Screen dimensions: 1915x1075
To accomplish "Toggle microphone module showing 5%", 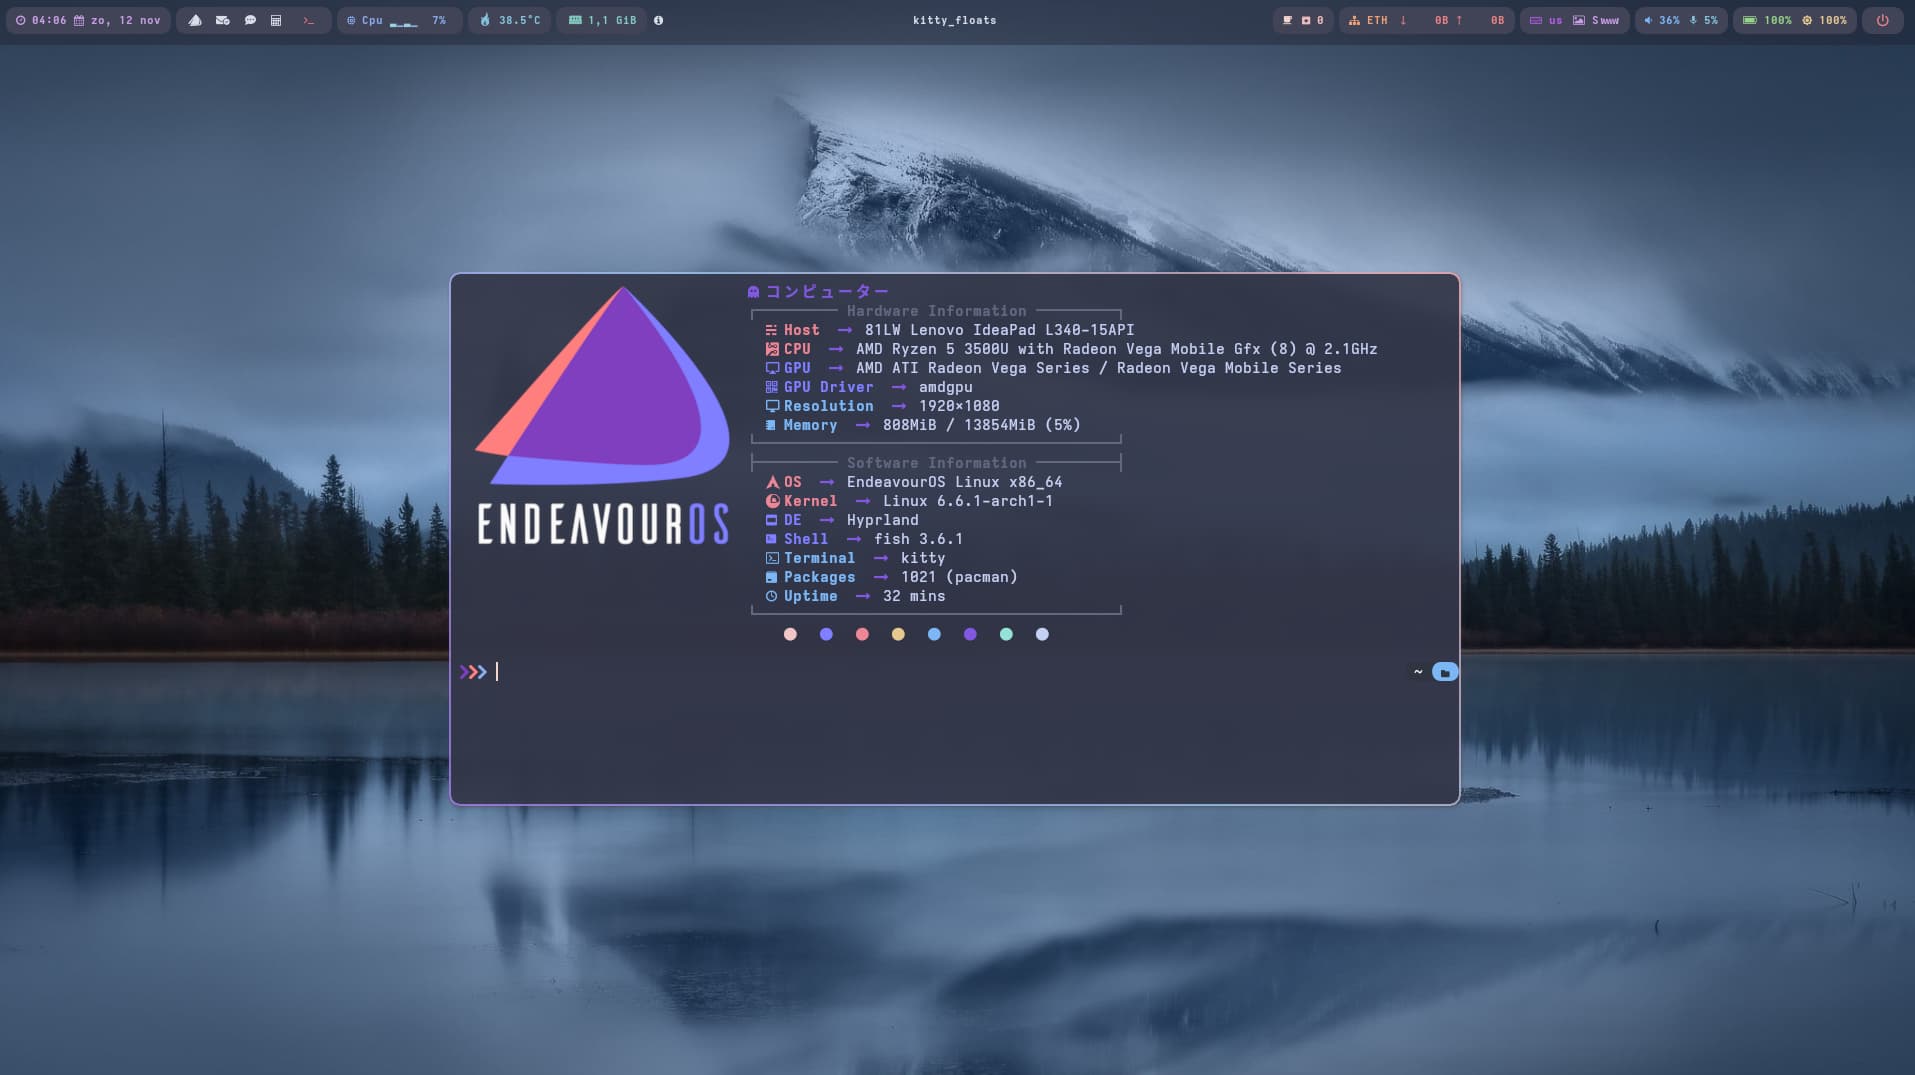I will click(x=1704, y=20).
